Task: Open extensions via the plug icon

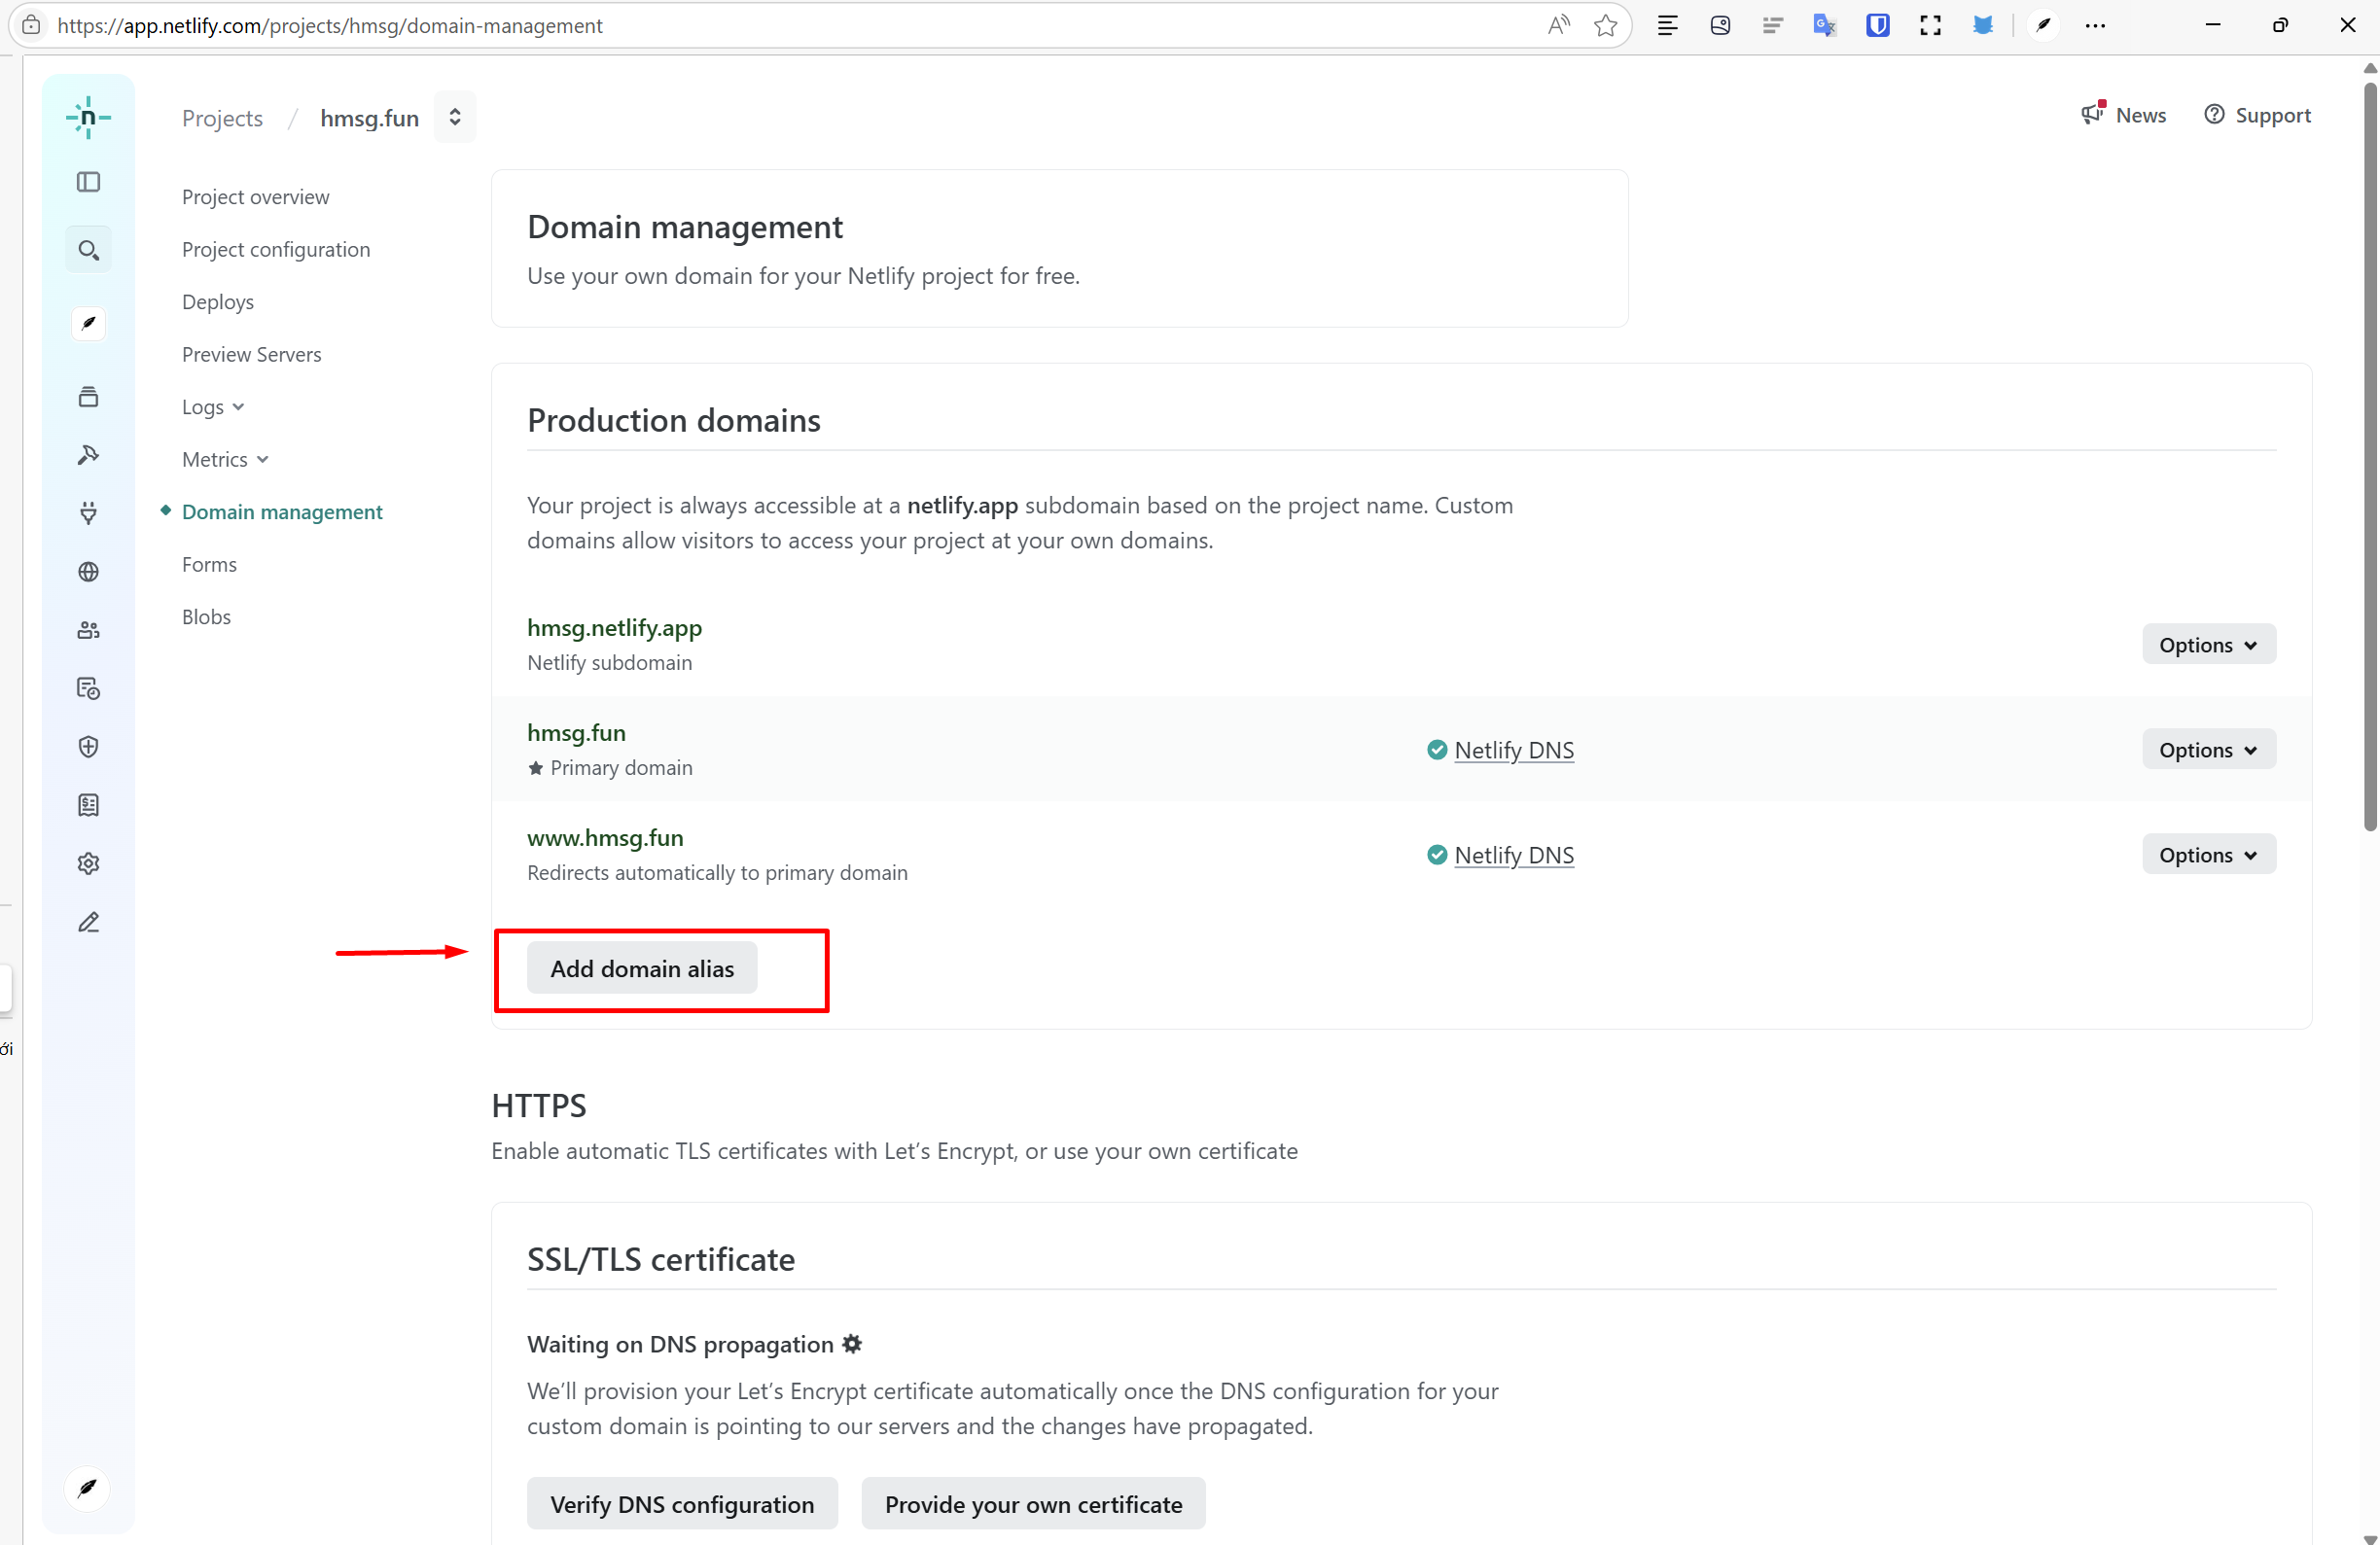Action: pos(88,513)
